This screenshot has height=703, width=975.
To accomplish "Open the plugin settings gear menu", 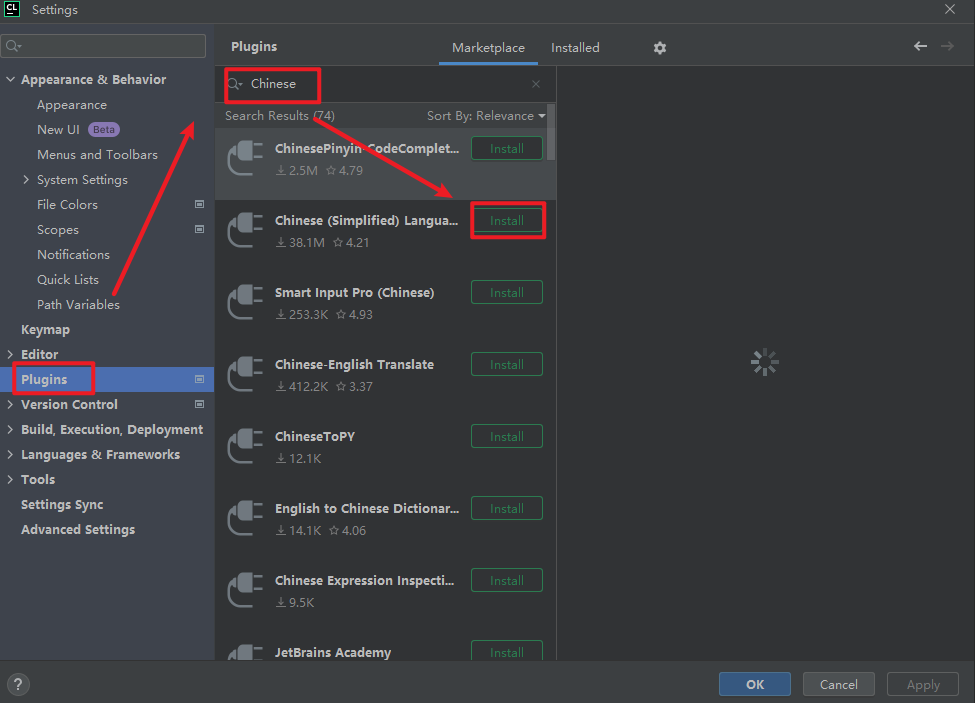I will pos(660,48).
